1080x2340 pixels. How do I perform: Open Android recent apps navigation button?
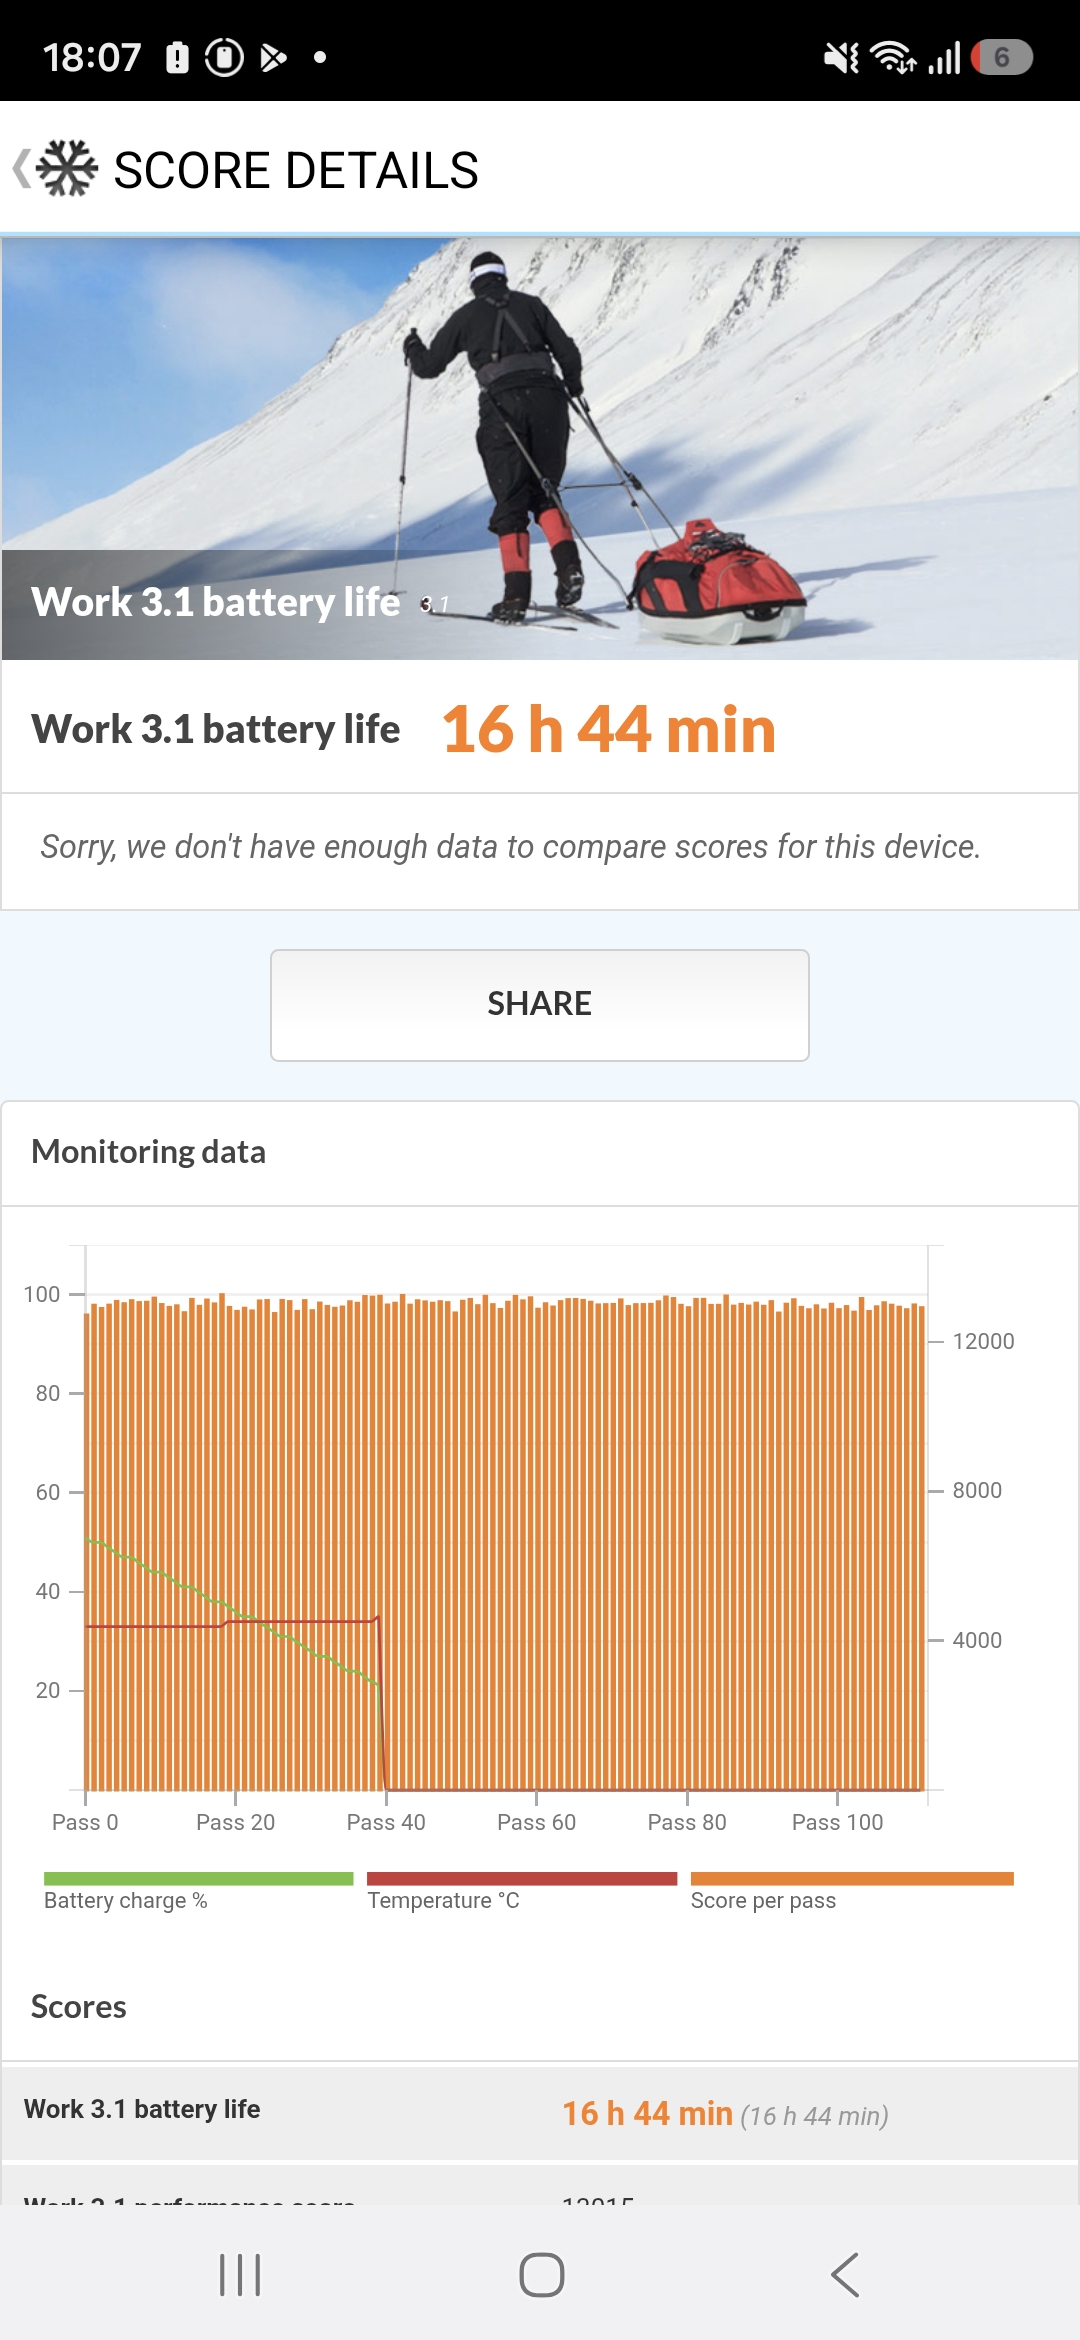click(240, 2275)
